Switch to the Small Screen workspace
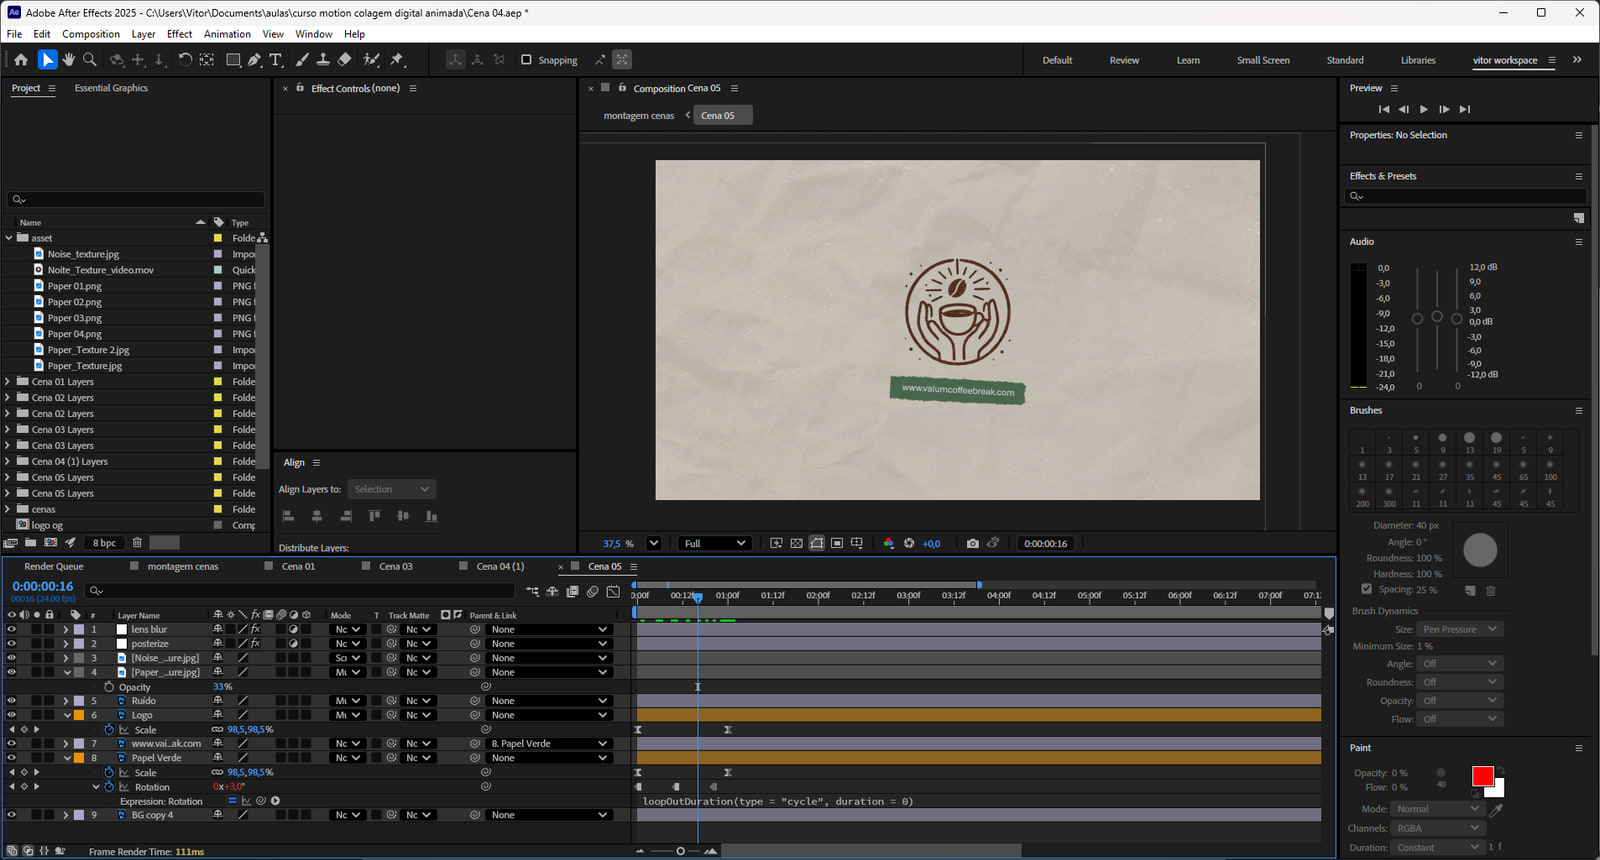This screenshot has height=860, width=1600. pos(1263,60)
